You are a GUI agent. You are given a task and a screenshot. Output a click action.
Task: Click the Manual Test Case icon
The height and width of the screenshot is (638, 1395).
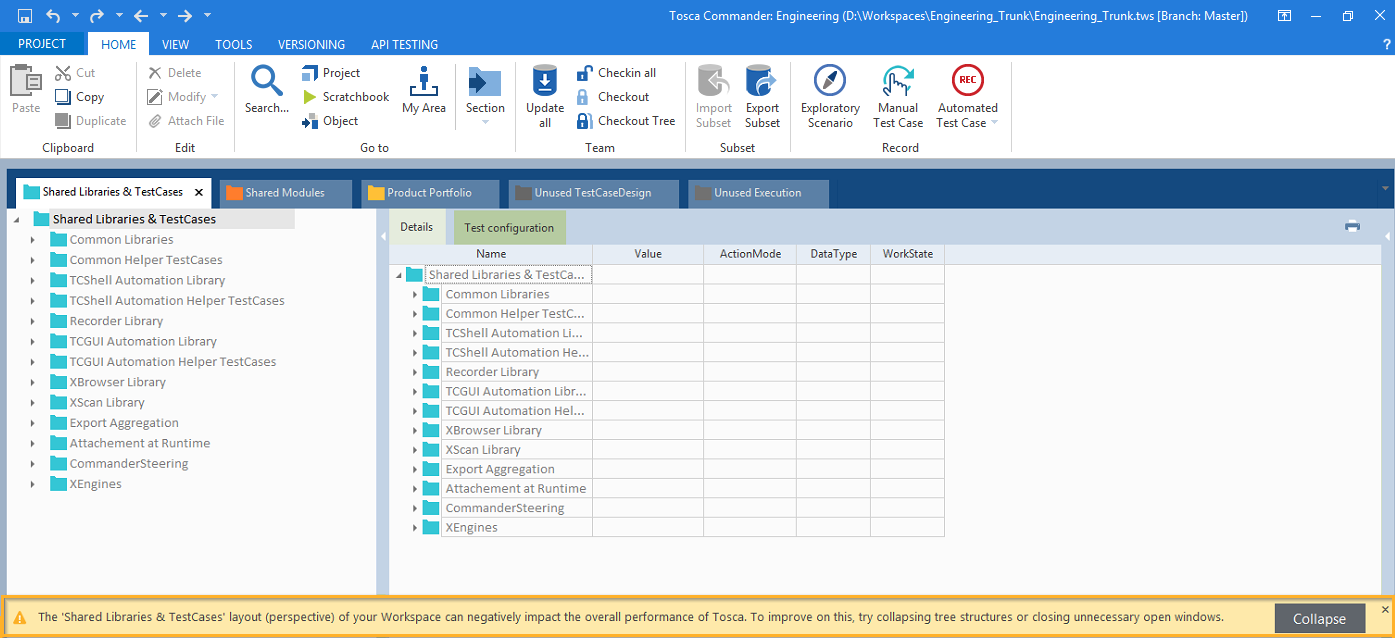[897, 81]
